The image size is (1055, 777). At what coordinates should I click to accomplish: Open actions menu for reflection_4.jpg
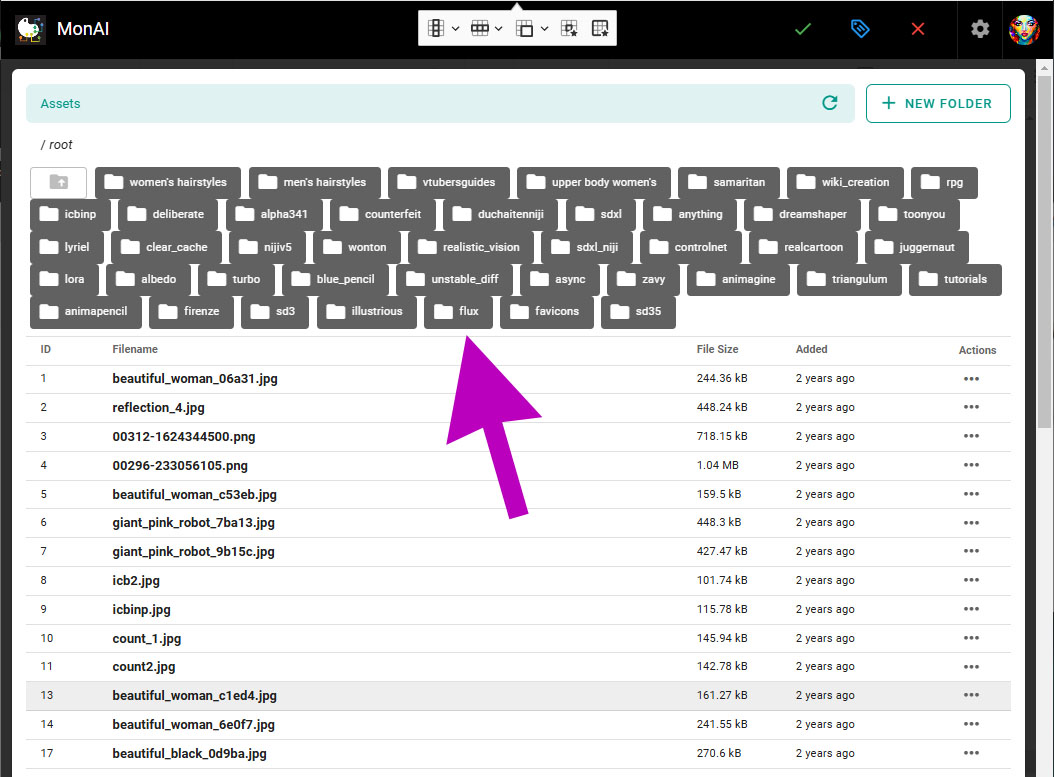(x=970, y=408)
